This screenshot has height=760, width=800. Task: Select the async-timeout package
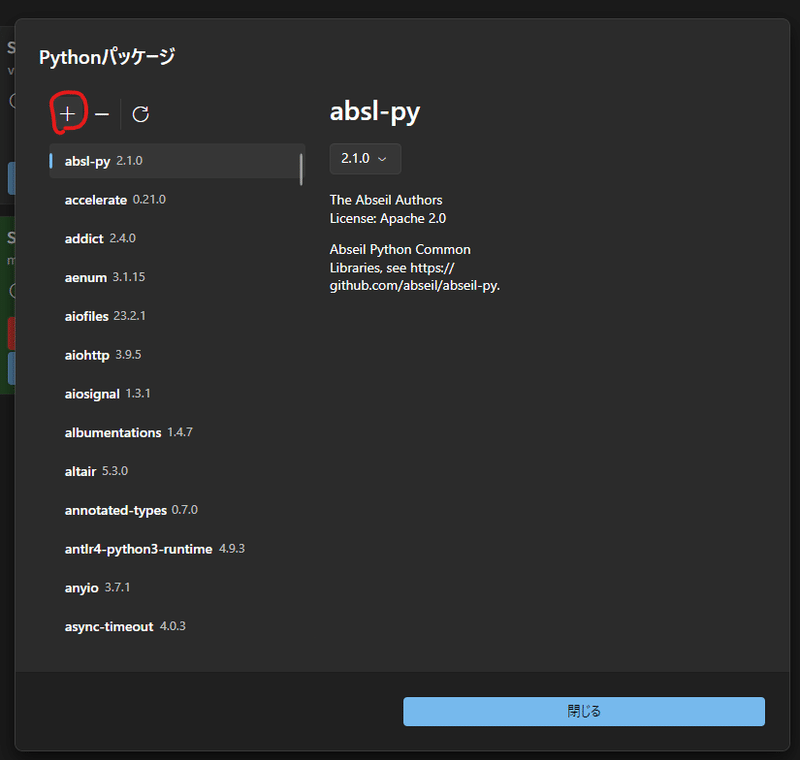(150, 625)
